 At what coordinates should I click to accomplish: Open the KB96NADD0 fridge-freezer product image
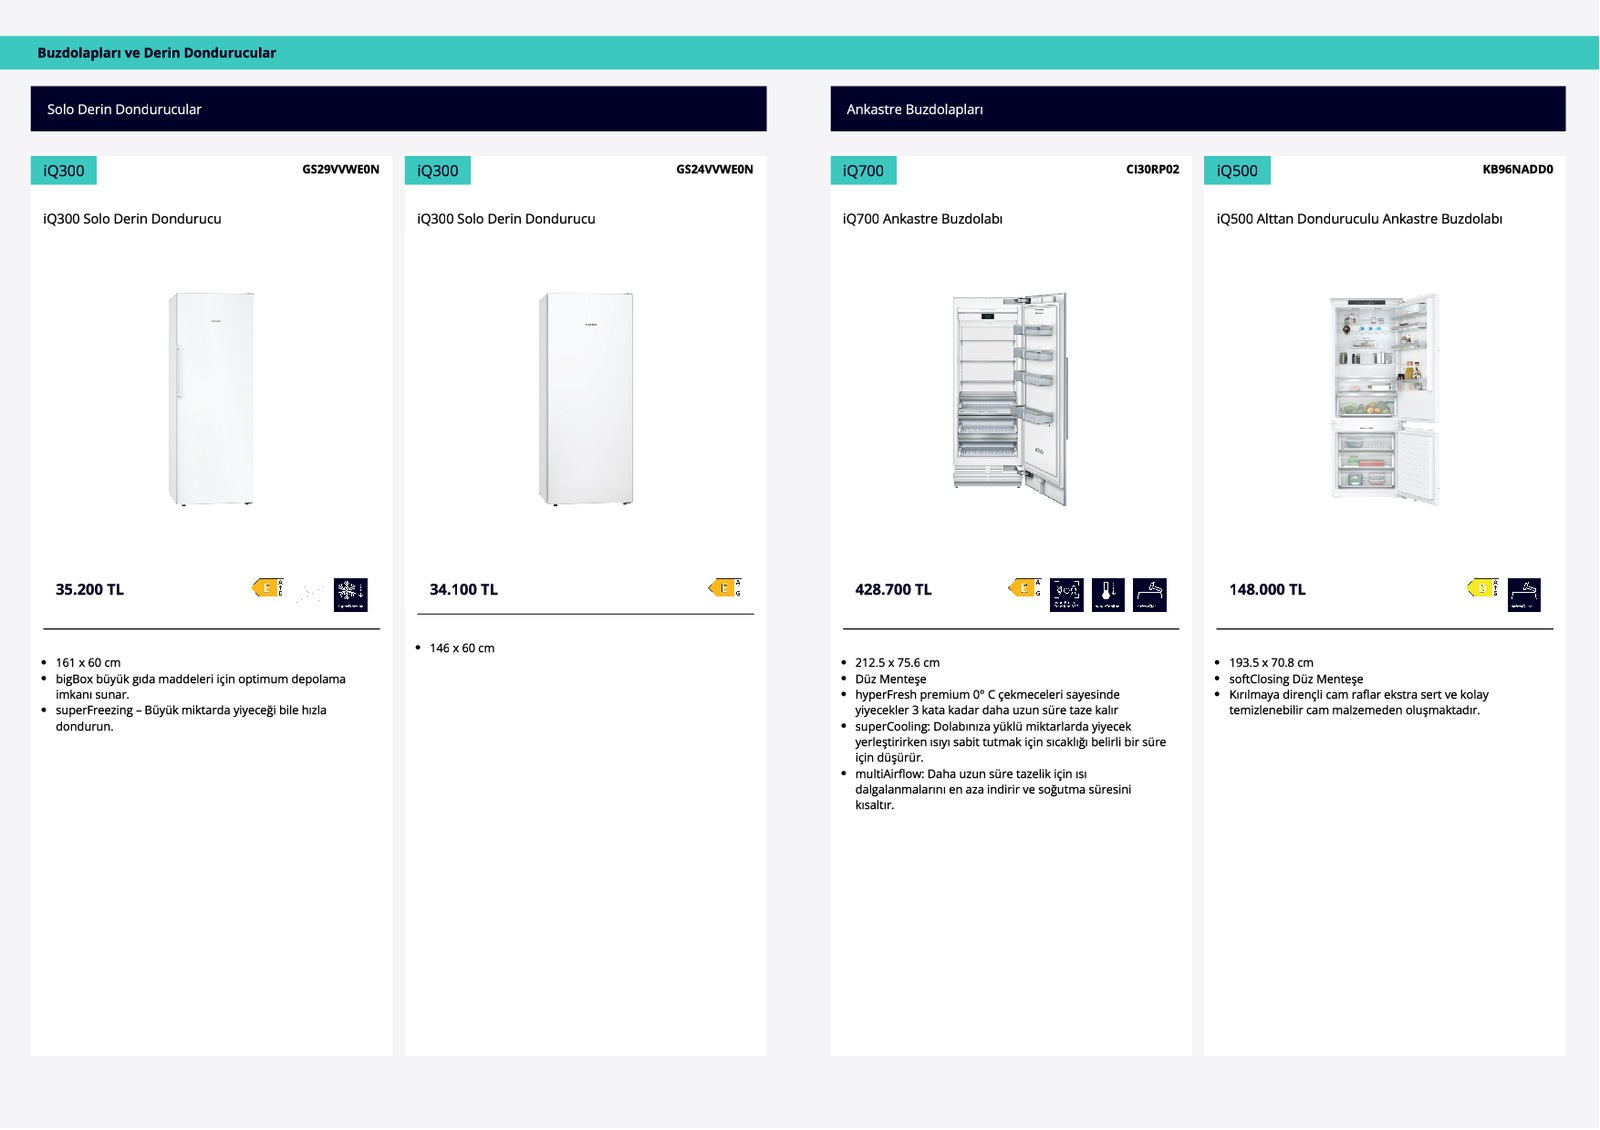pos(1385,399)
